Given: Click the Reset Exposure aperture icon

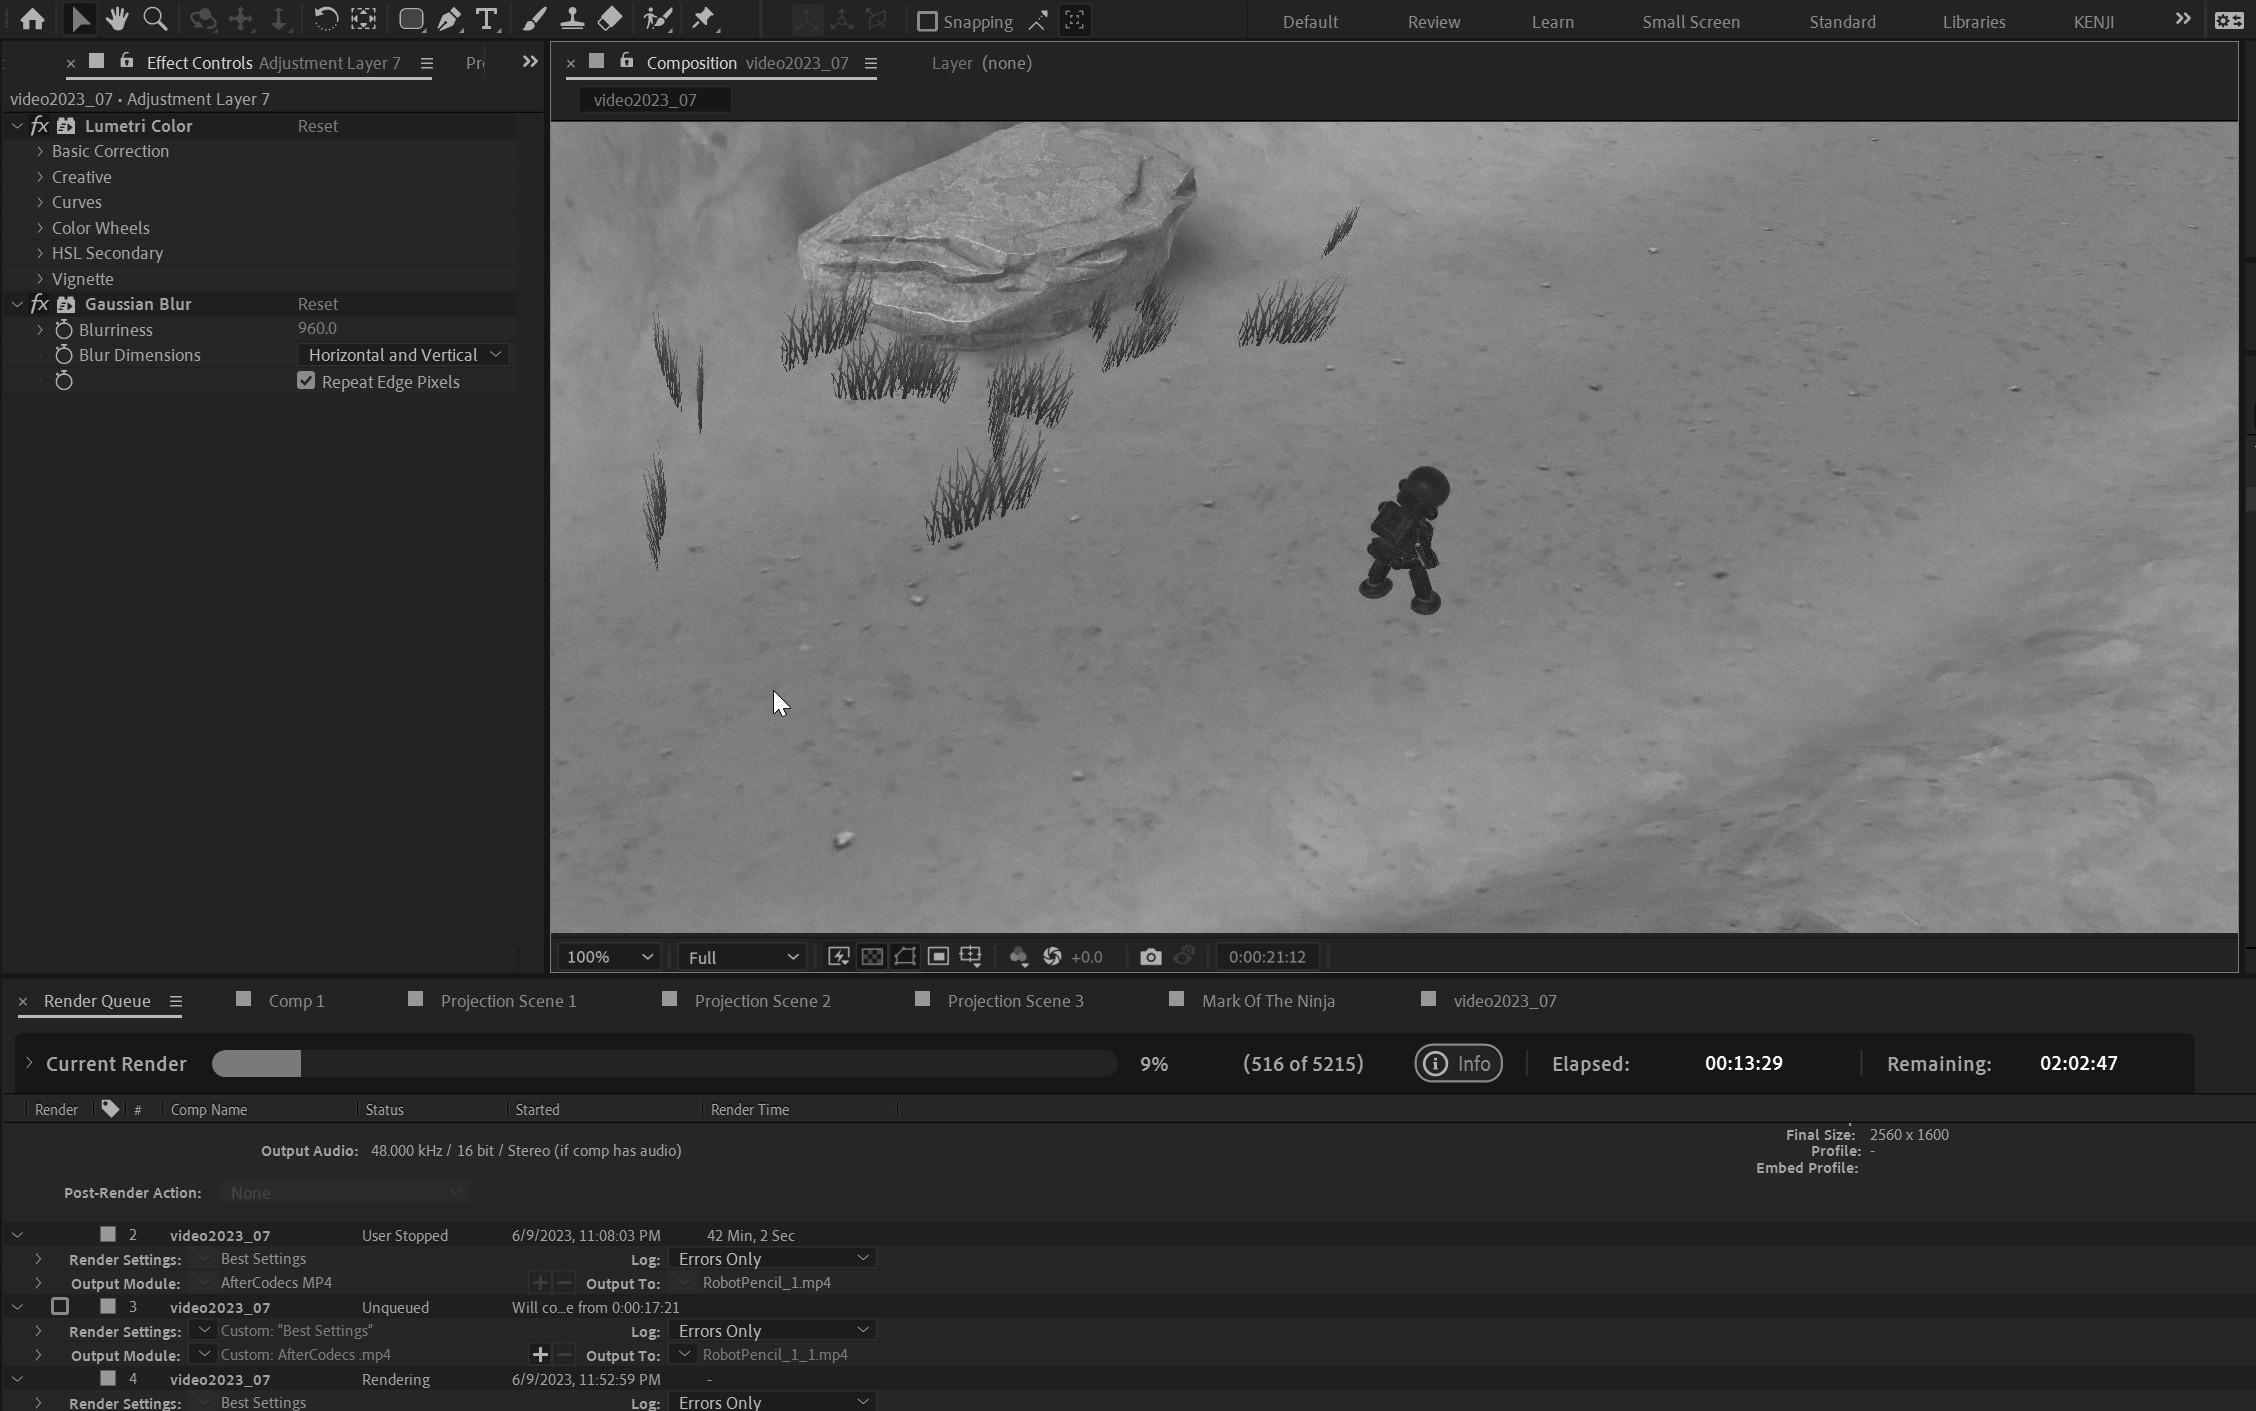Looking at the screenshot, I should coord(1052,957).
